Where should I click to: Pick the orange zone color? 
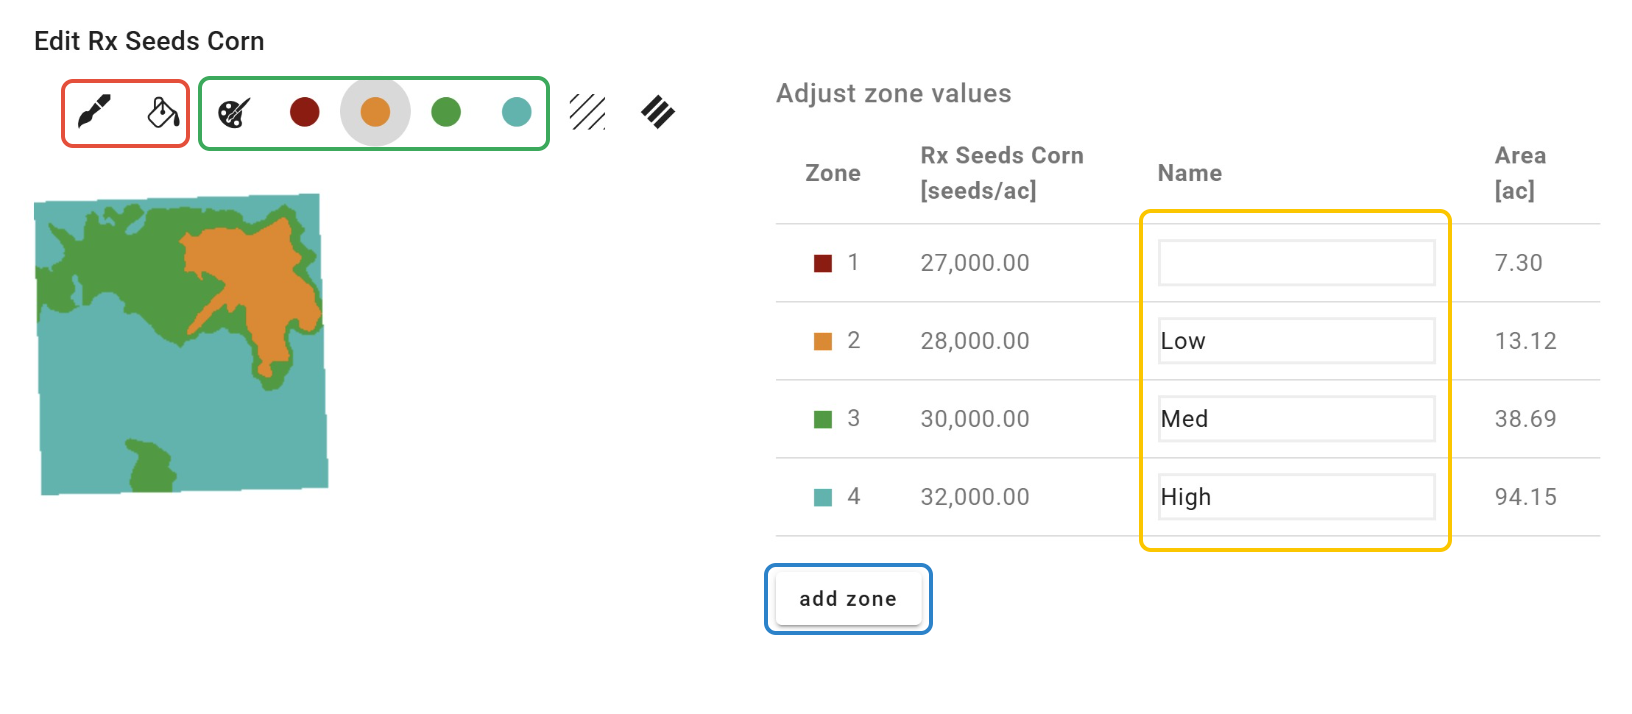[x=375, y=112]
